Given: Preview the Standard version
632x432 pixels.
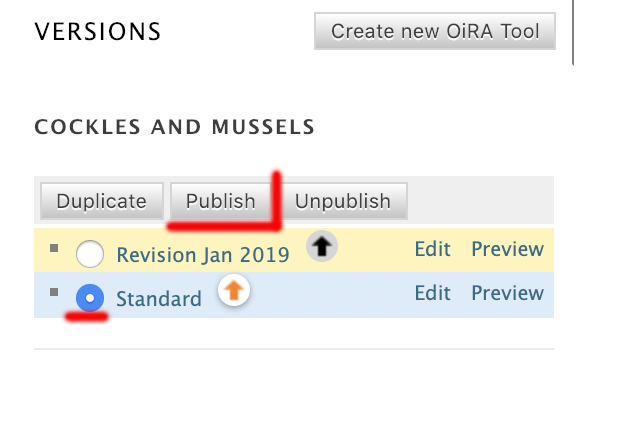Looking at the screenshot, I should click(x=508, y=293).
